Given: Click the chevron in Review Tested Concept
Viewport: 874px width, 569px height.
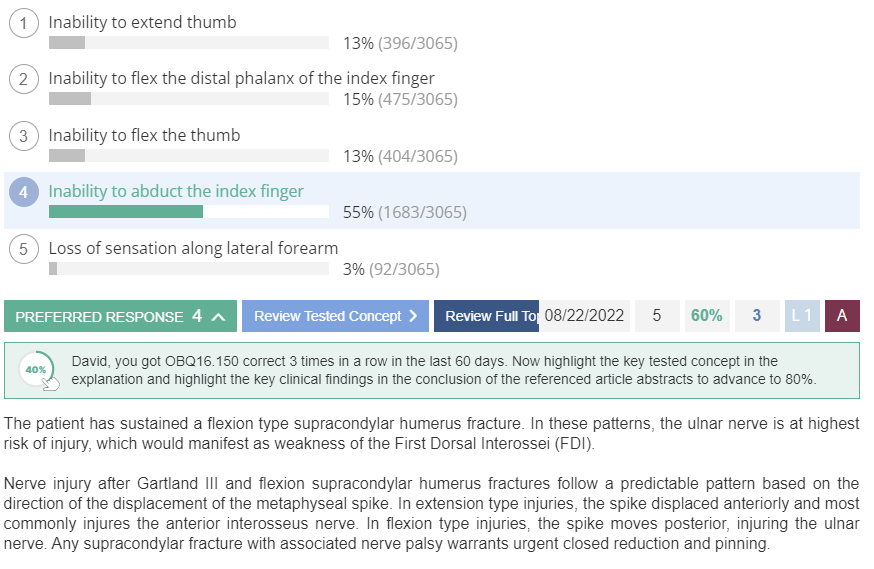Looking at the screenshot, I should [x=413, y=316].
